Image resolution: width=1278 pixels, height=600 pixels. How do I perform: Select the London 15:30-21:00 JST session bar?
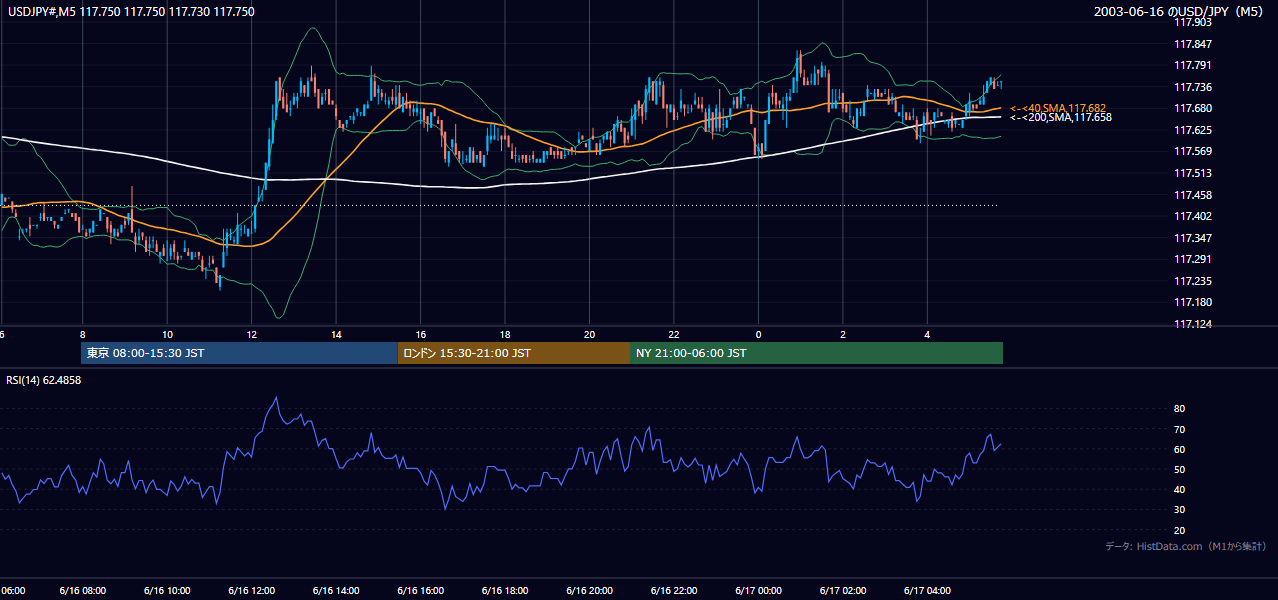tap(514, 353)
